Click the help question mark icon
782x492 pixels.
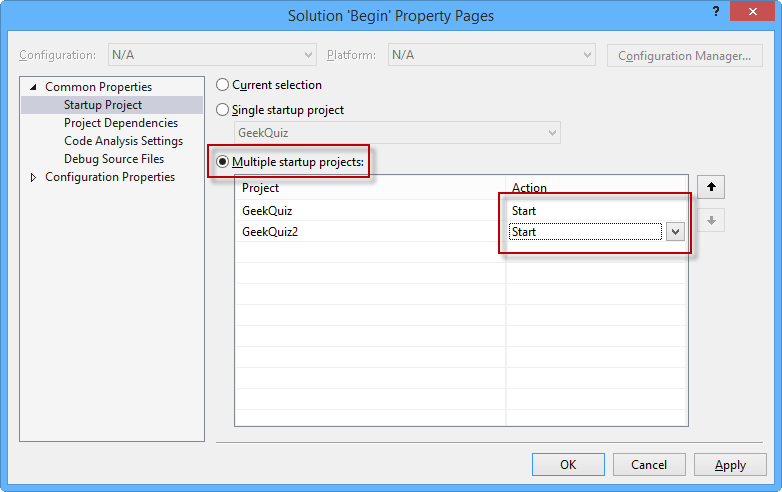tap(716, 11)
